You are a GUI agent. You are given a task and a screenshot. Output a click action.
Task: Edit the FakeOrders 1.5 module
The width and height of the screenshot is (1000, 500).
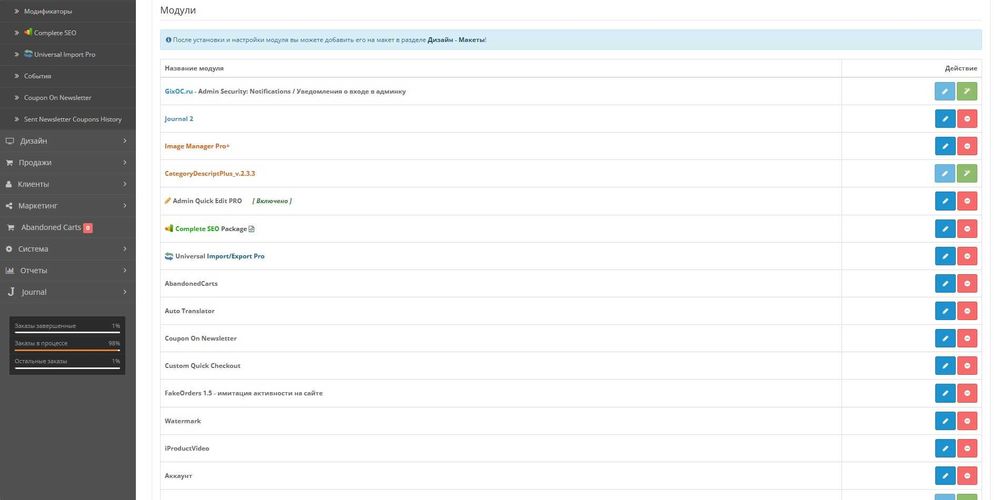point(945,393)
